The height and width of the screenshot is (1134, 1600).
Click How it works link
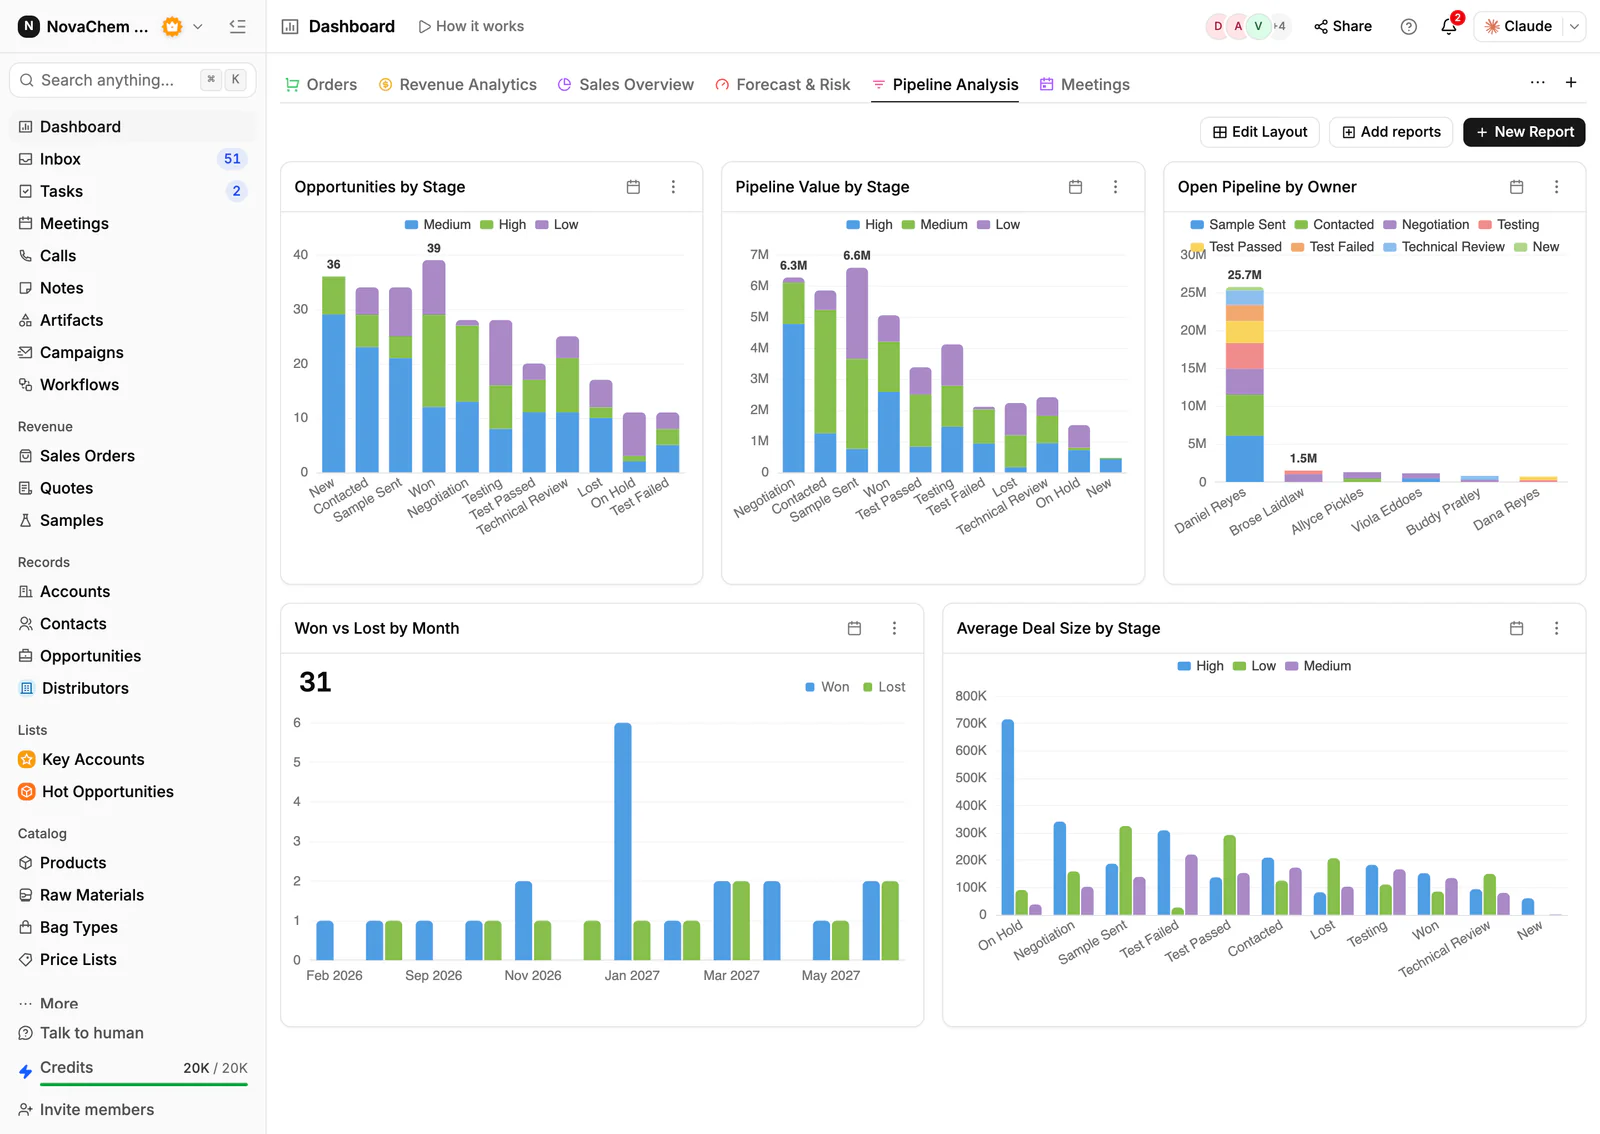pyautogui.click(x=471, y=26)
